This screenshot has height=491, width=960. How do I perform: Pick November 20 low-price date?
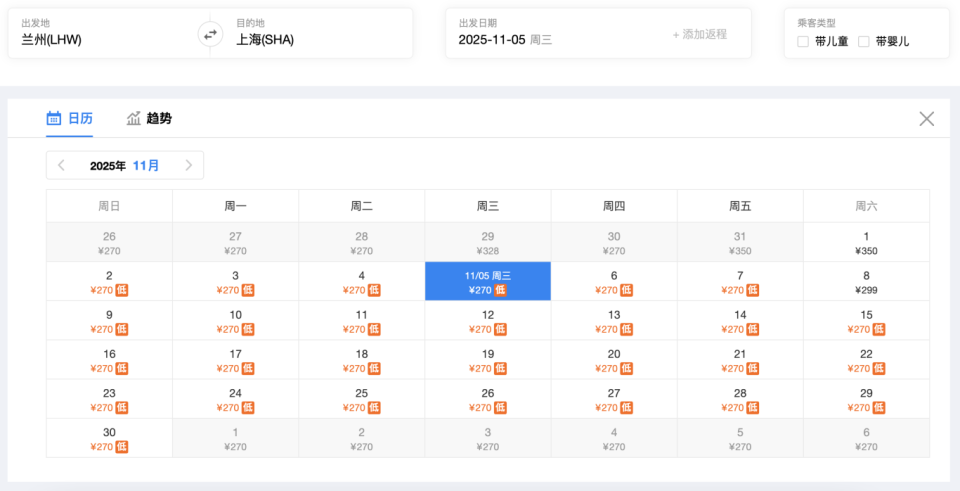pos(614,360)
